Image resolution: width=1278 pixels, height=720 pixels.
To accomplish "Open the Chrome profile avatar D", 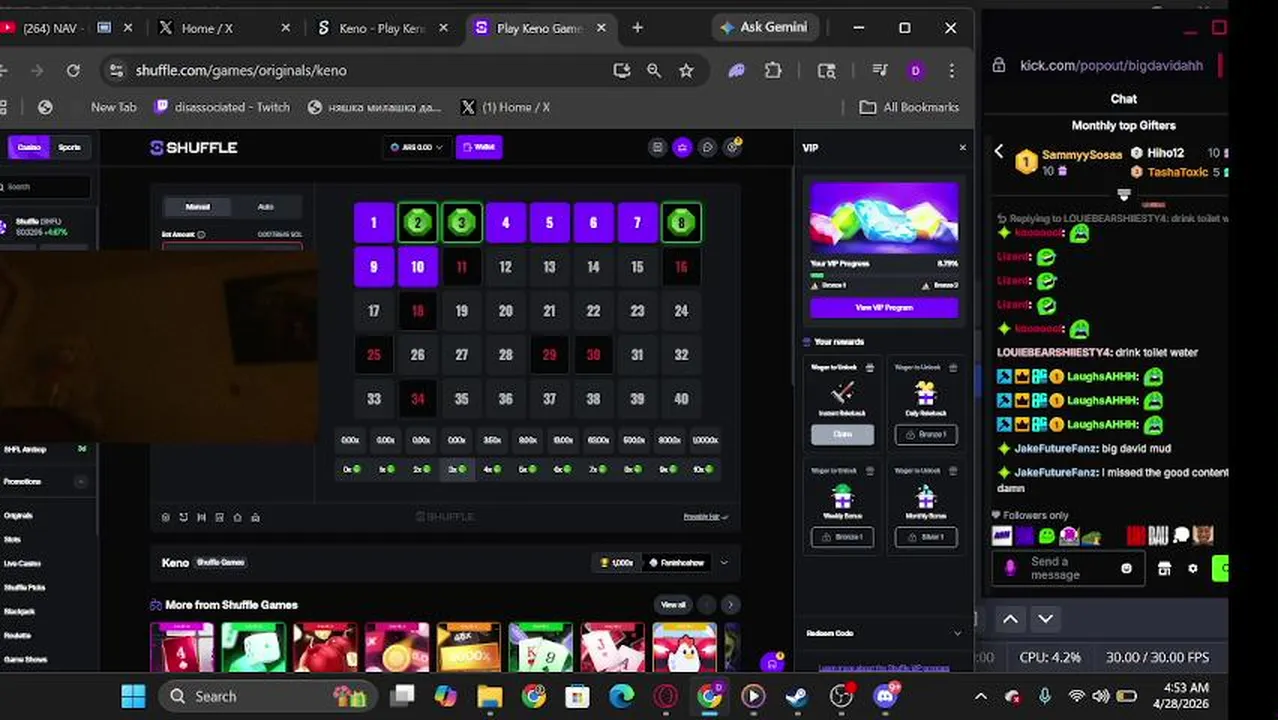I will [915, 70].
